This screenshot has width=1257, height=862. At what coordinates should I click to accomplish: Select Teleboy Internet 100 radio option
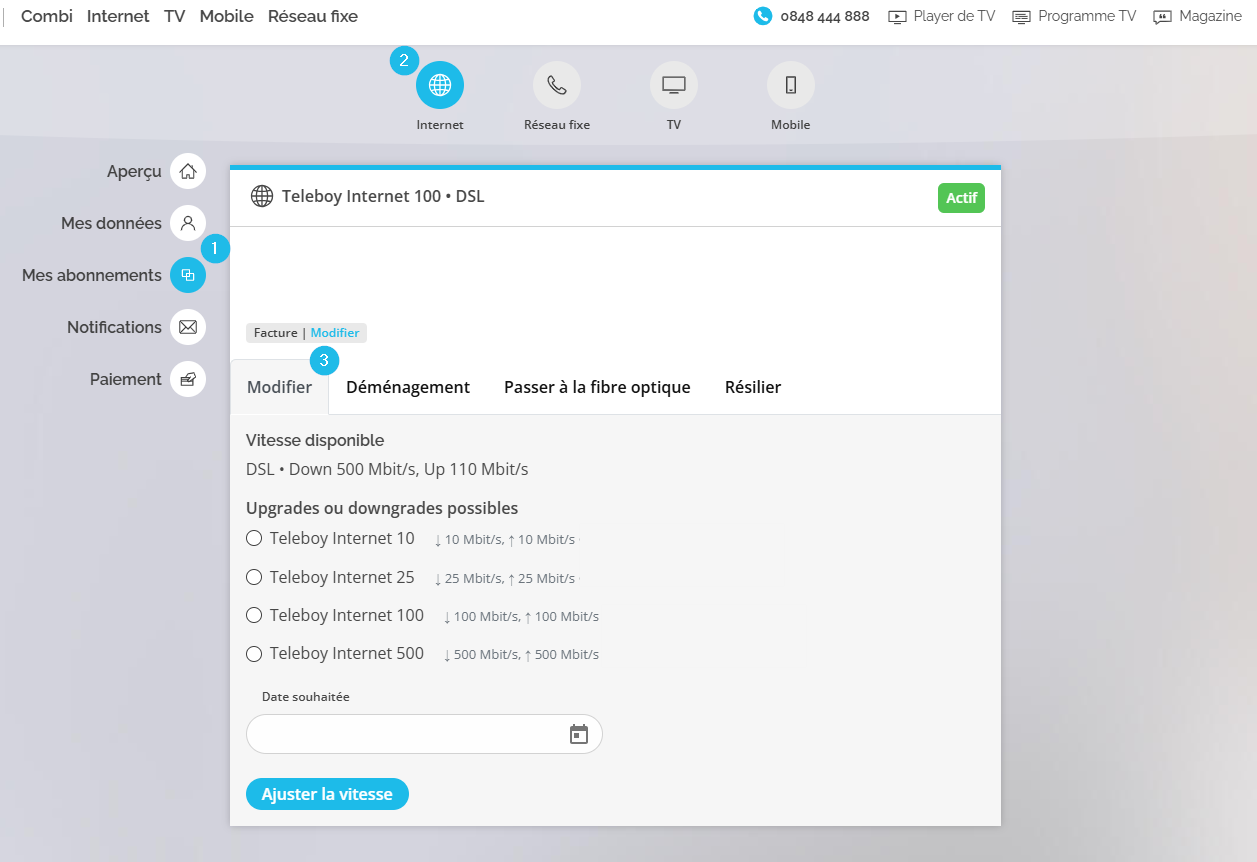coord(254,615)
